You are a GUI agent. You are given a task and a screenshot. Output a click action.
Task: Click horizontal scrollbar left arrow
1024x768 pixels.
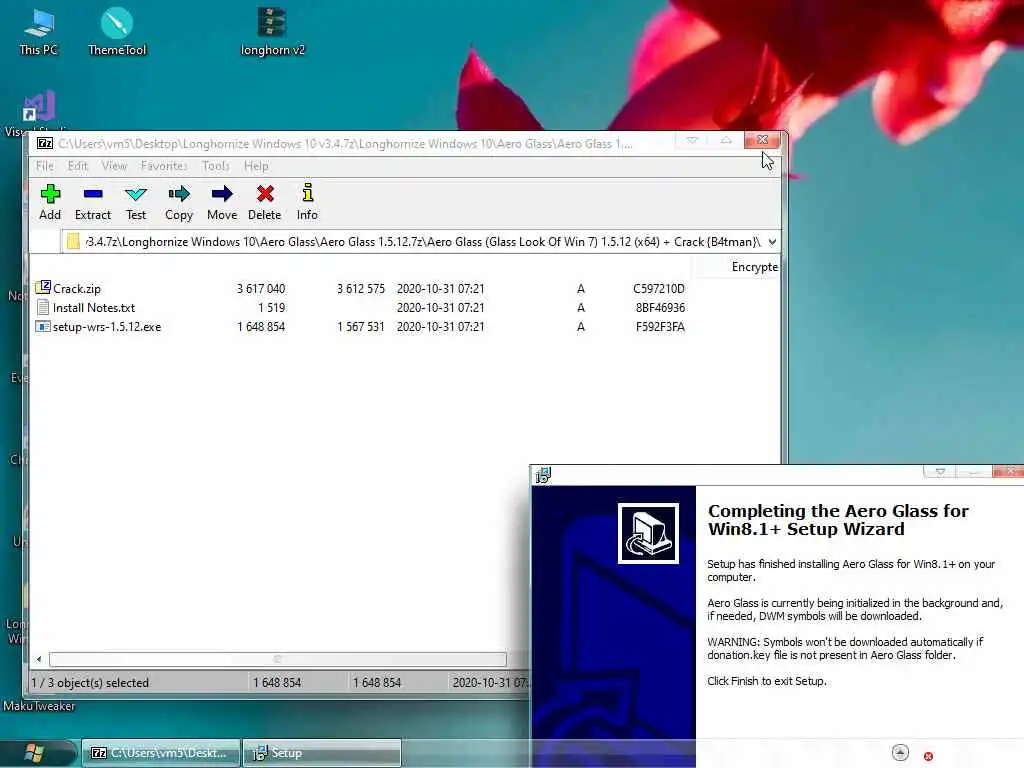(x=39, y=660)
